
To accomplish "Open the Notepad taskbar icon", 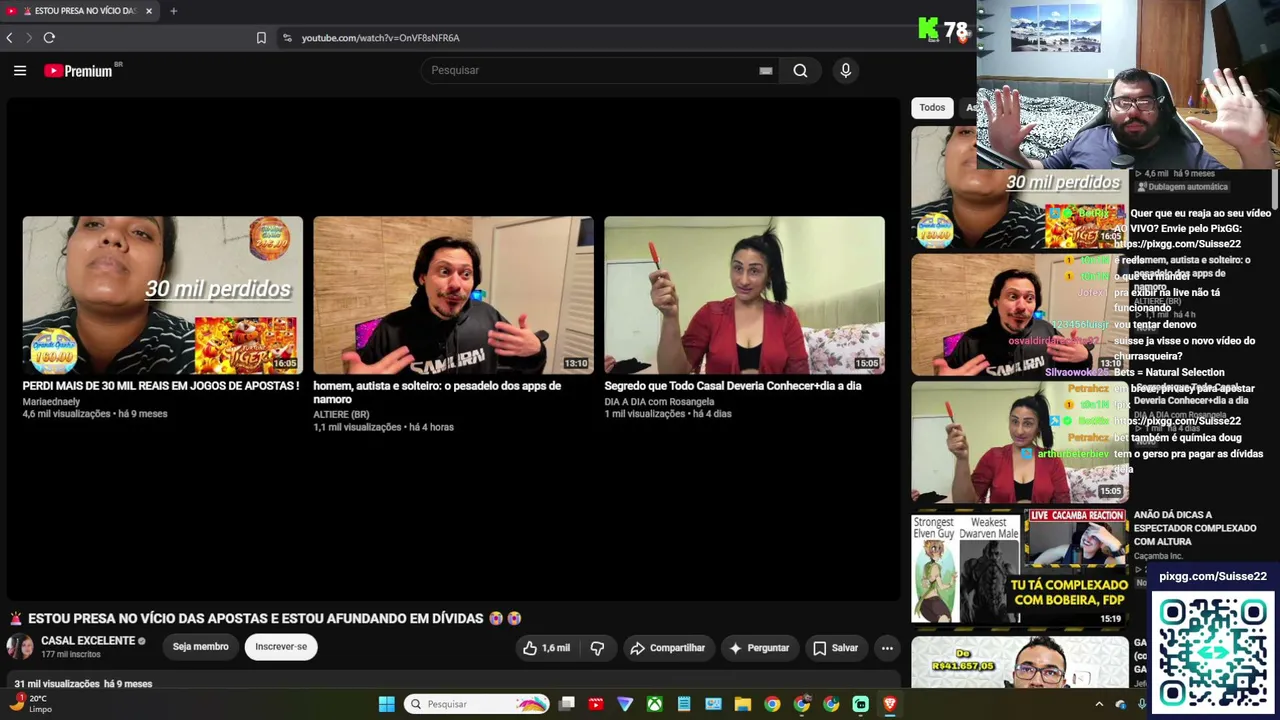I will 684,704.
